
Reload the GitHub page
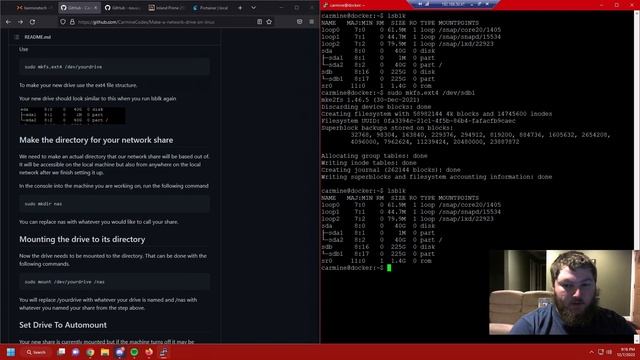[32, 22]
